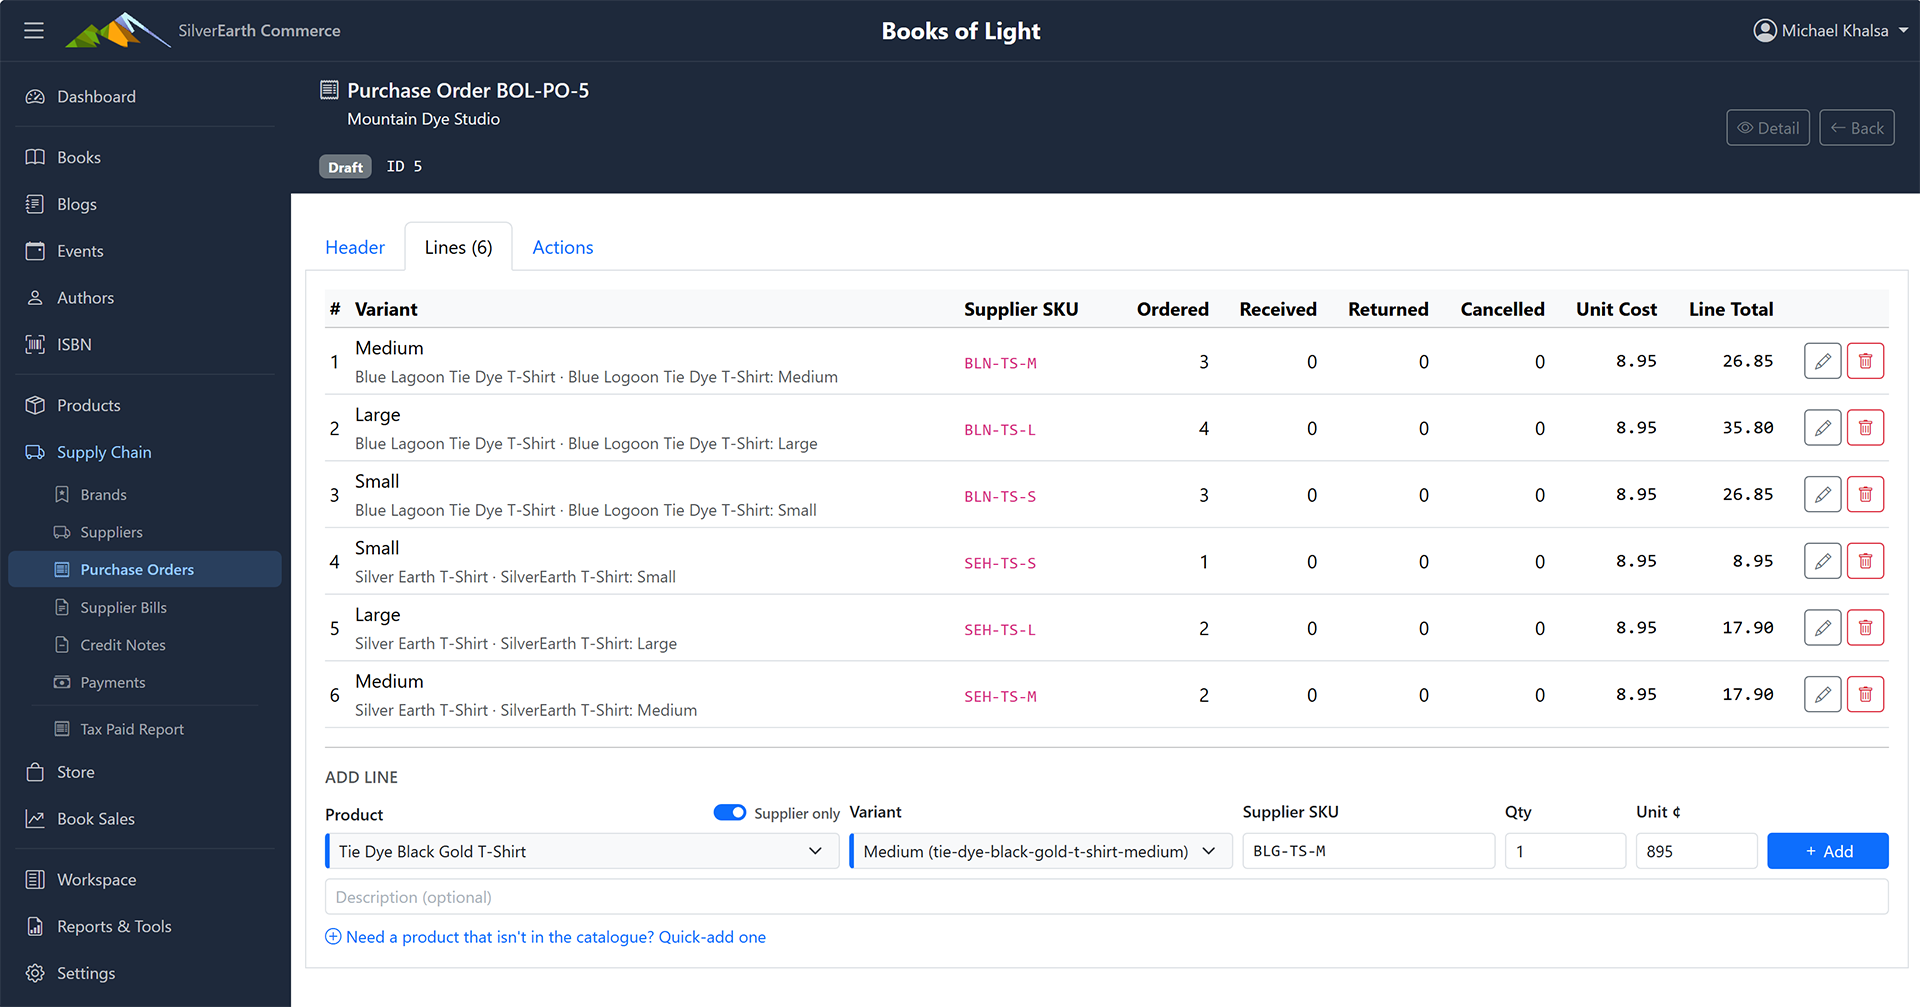
Task: Open Books section icon
Action: click(35, 158)
